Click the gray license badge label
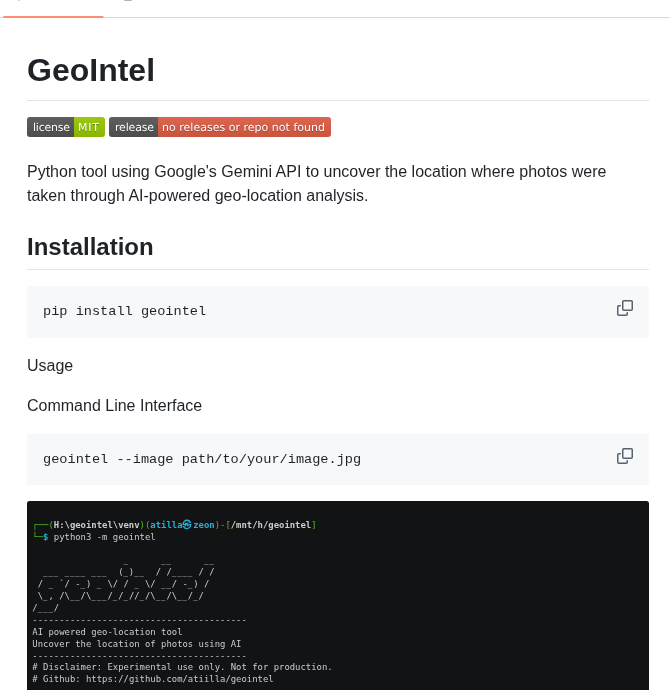 (x=51, y=127)
